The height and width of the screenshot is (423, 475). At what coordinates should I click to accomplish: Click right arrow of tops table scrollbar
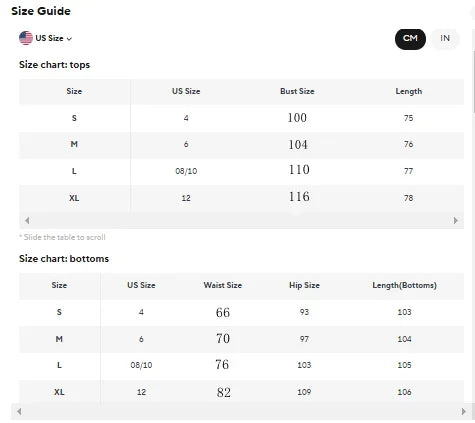tap(456, 220)
